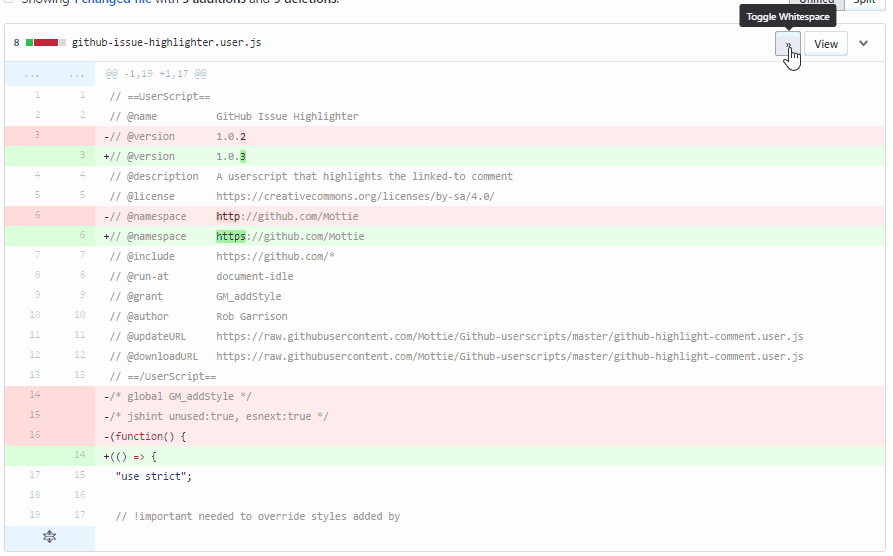Select added line number 3 in green

pyautogui.click(x=81, y=156)
